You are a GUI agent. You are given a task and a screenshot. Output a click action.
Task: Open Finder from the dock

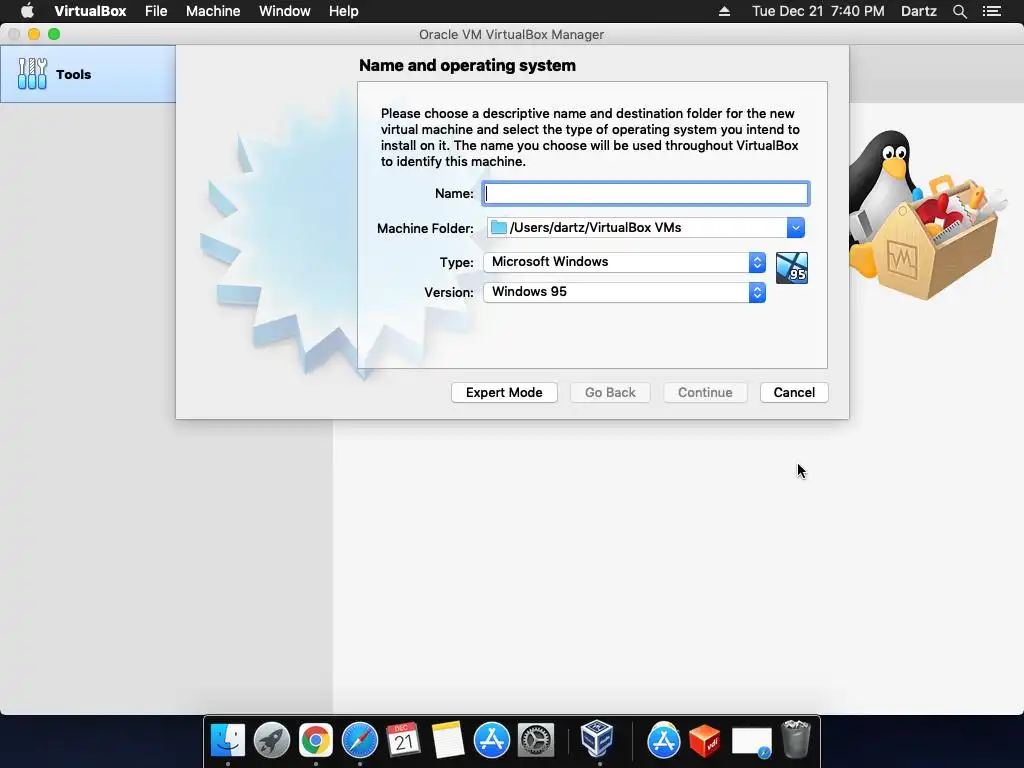point(228,740)
